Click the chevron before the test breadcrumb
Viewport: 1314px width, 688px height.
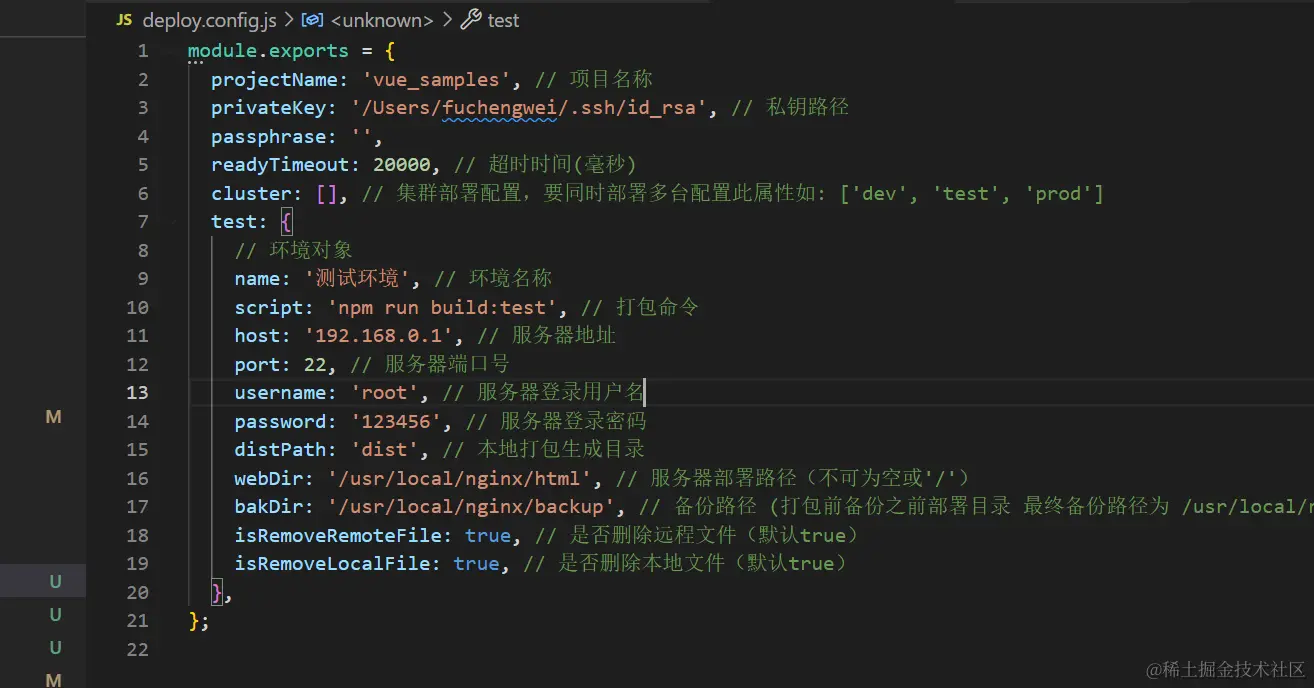tap(449, 19)
